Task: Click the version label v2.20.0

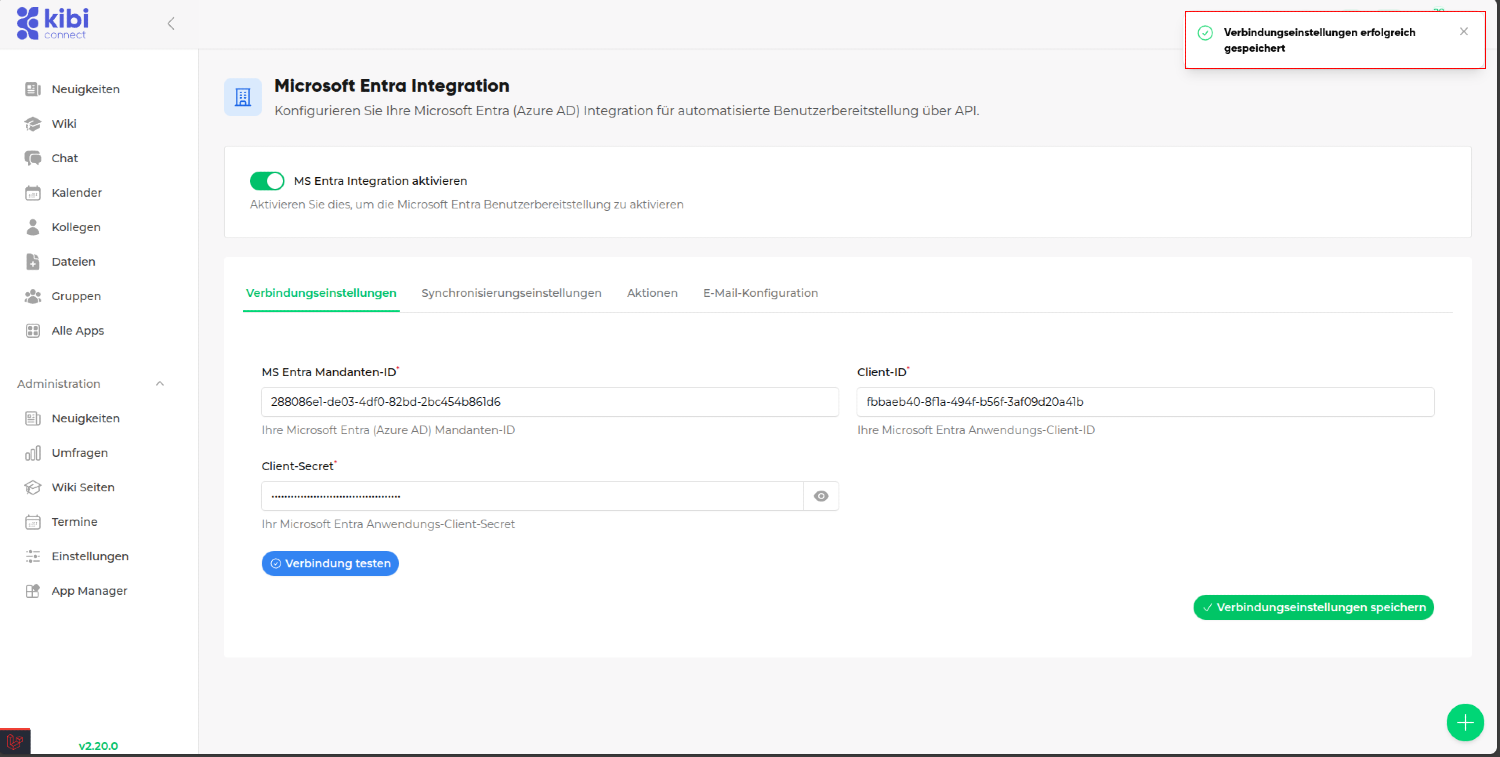Action: tap(98, 746)
